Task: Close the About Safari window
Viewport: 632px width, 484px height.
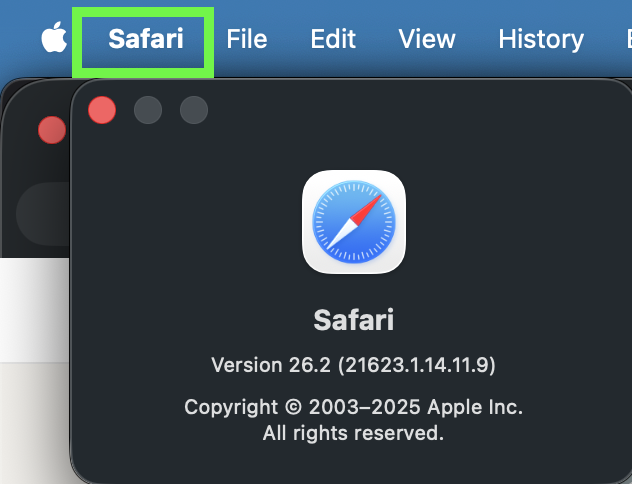Action: pyautogui.click(x=102, y=110)
